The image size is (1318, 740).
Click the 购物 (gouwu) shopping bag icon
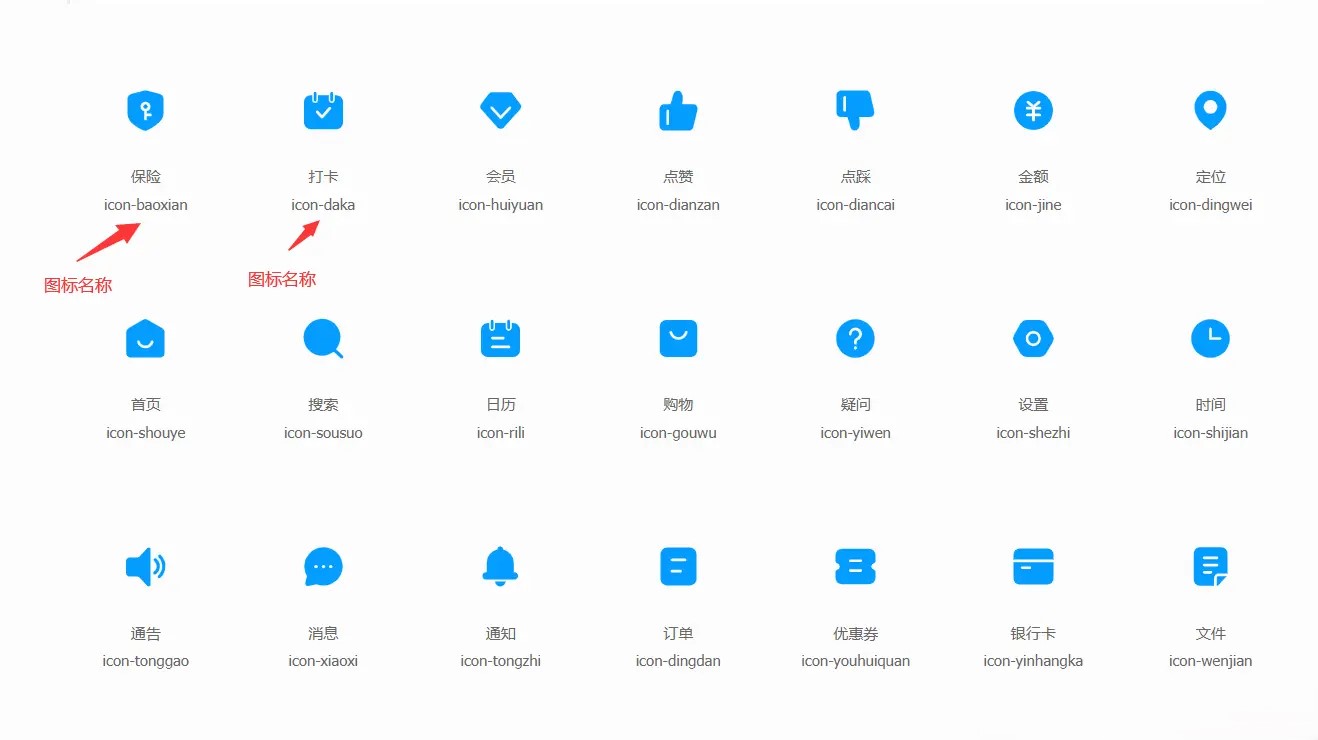tap(678, 338)
